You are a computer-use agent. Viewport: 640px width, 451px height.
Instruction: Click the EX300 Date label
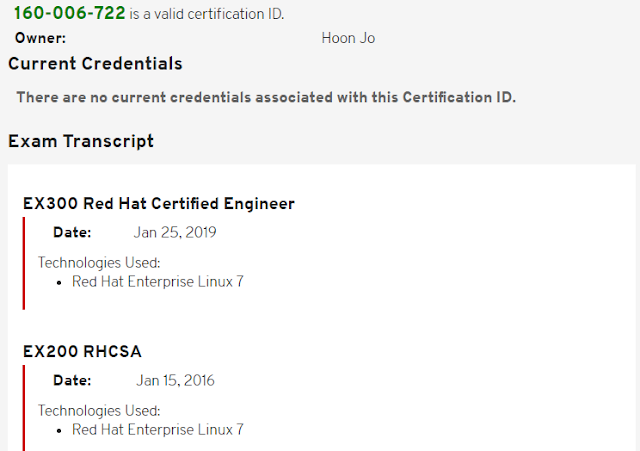tap(72, 232)
